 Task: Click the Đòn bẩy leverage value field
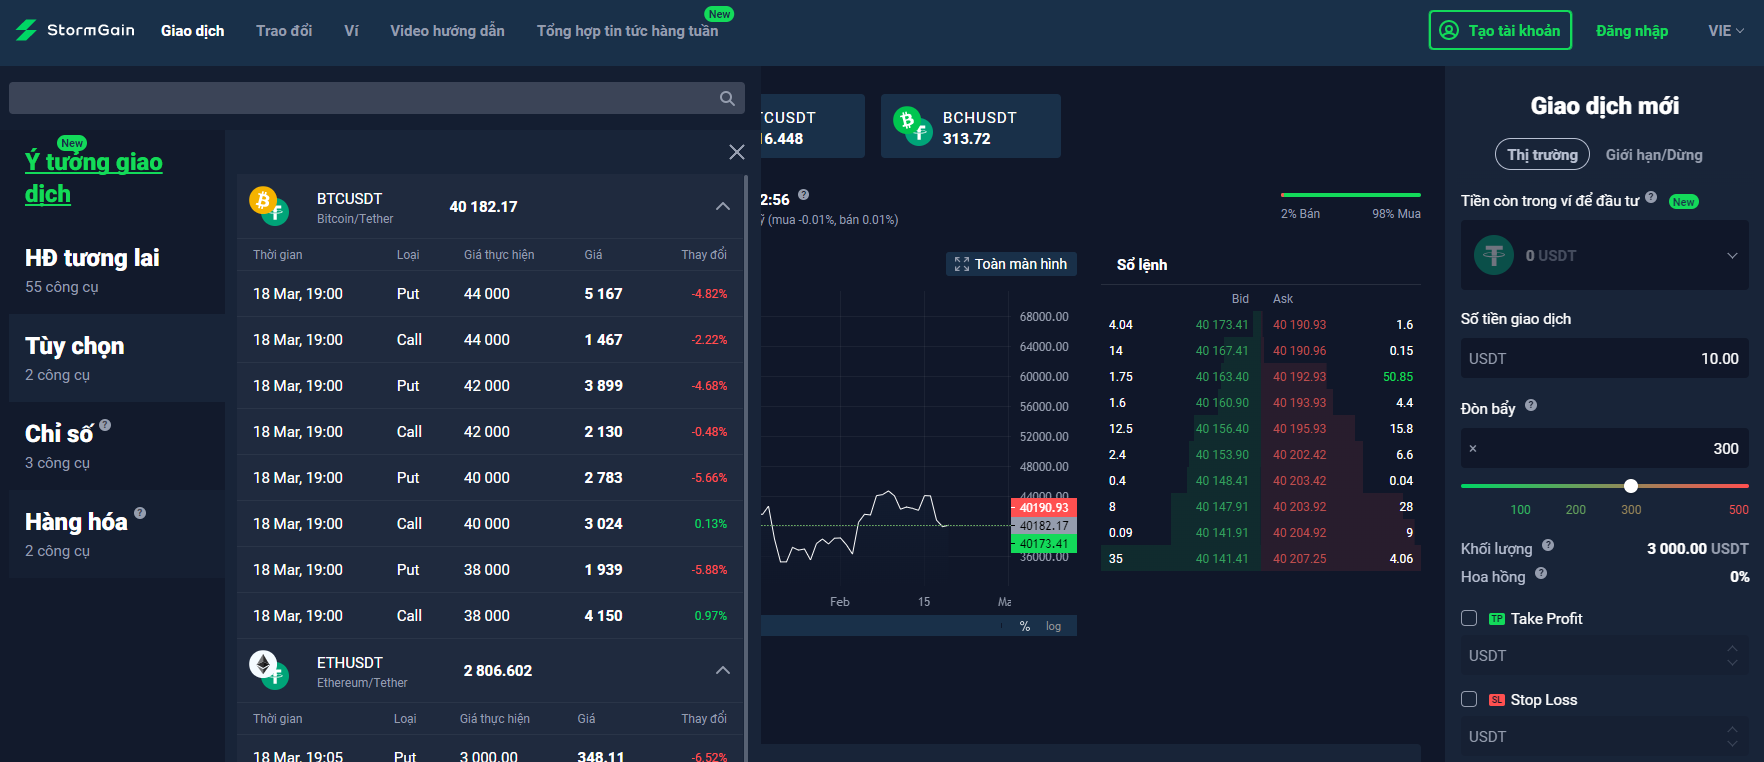[x=1605, y=448]
